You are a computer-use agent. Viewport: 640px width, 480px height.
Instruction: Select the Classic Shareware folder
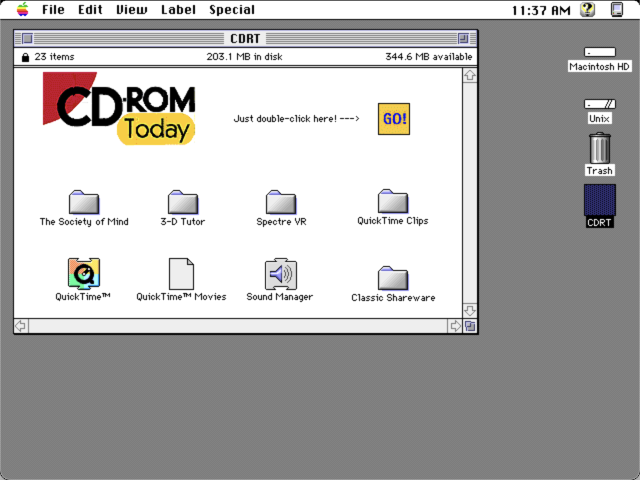point(393,278)
